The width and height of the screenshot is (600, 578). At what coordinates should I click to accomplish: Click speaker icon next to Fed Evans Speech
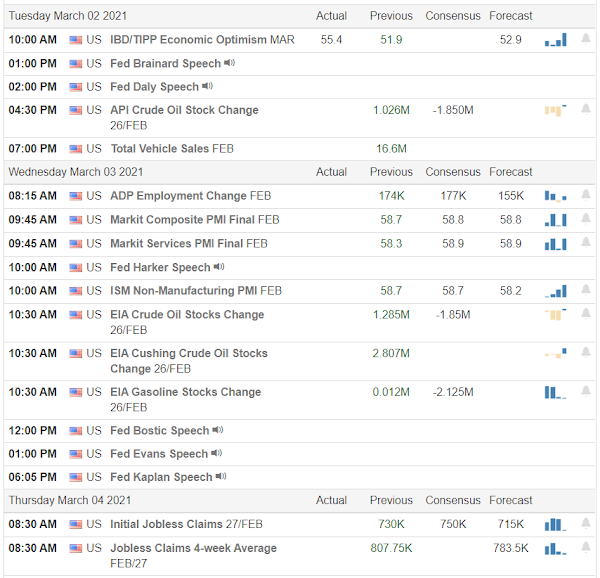pos(217,453)
